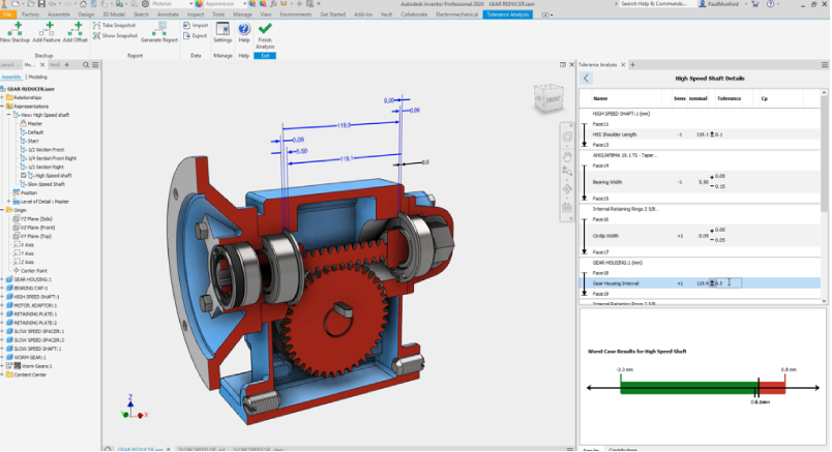This screenshot has height=452, width=832.
Task: Select Center Point under Origin
Action: 33,271
